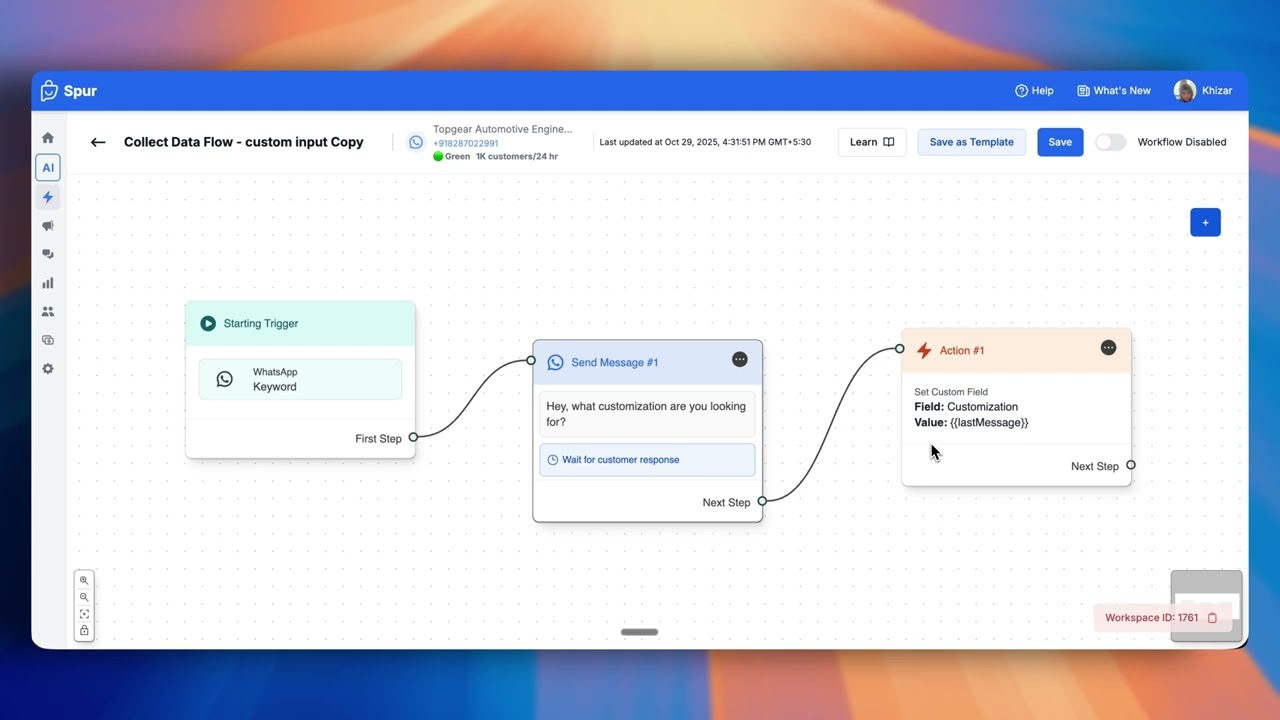Save the workflow

point(1060,142)
